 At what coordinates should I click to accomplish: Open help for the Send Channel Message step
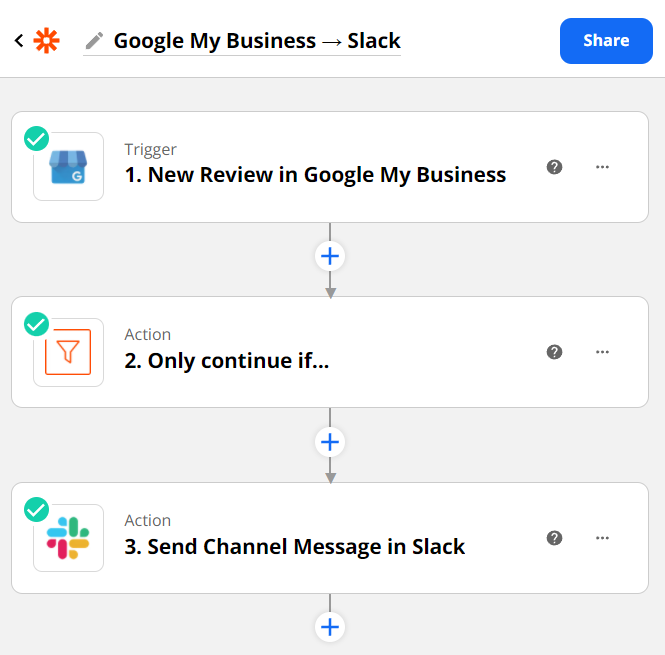554,538
